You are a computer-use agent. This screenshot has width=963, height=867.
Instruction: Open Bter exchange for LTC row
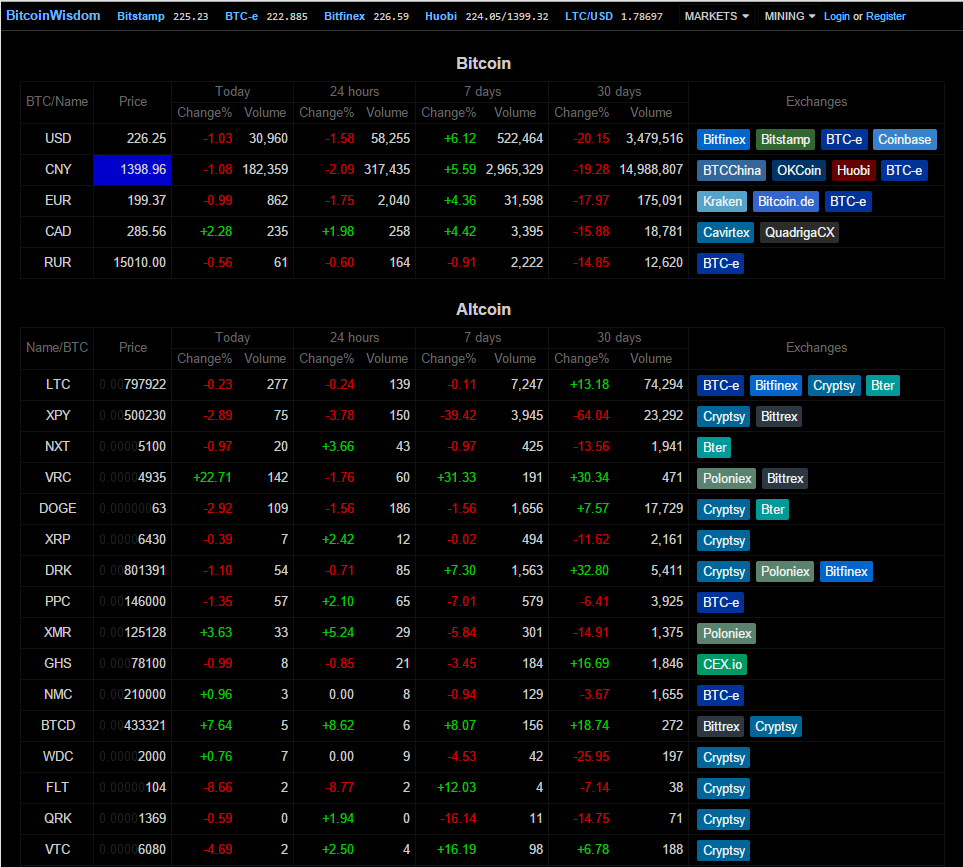tap(883, 386)
